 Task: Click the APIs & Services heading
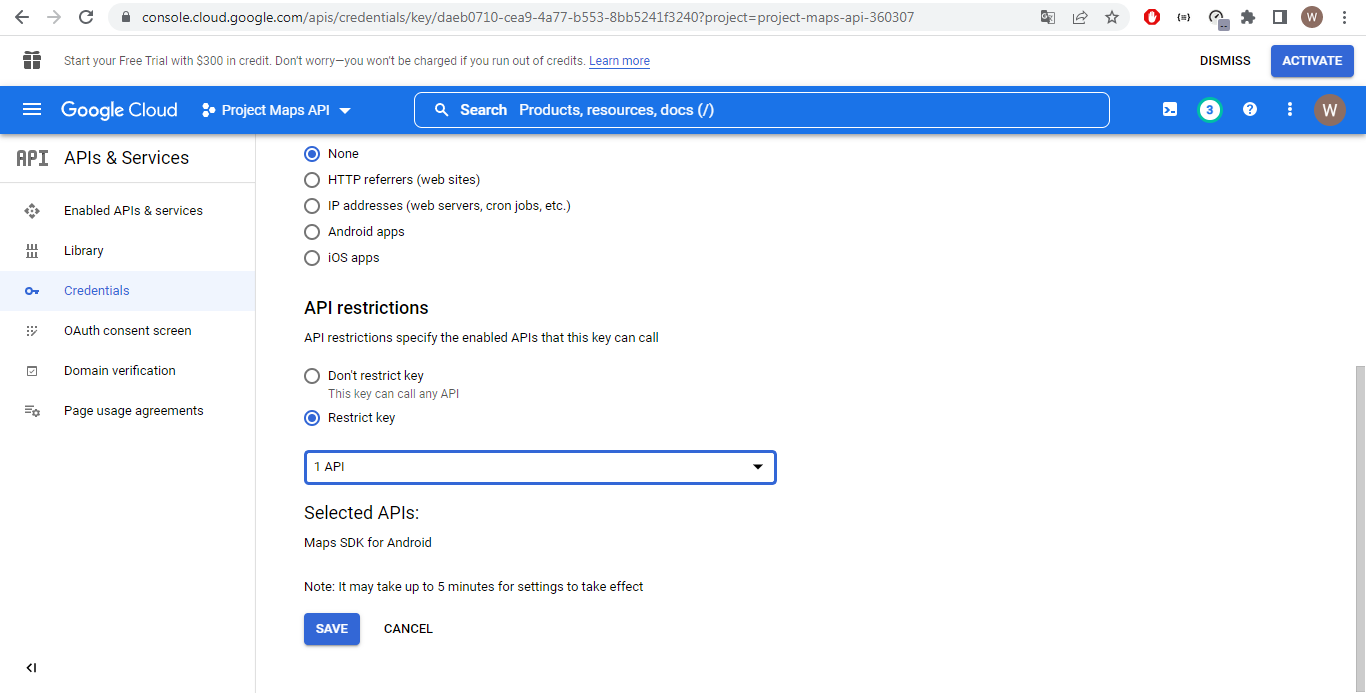pos(126,158)
